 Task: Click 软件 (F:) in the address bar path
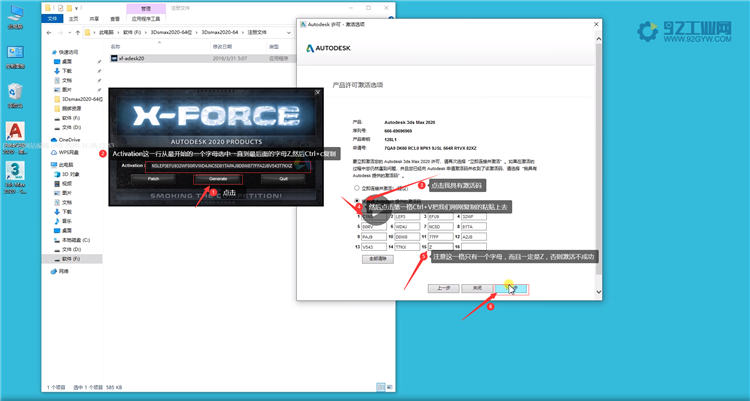point(132,33)
